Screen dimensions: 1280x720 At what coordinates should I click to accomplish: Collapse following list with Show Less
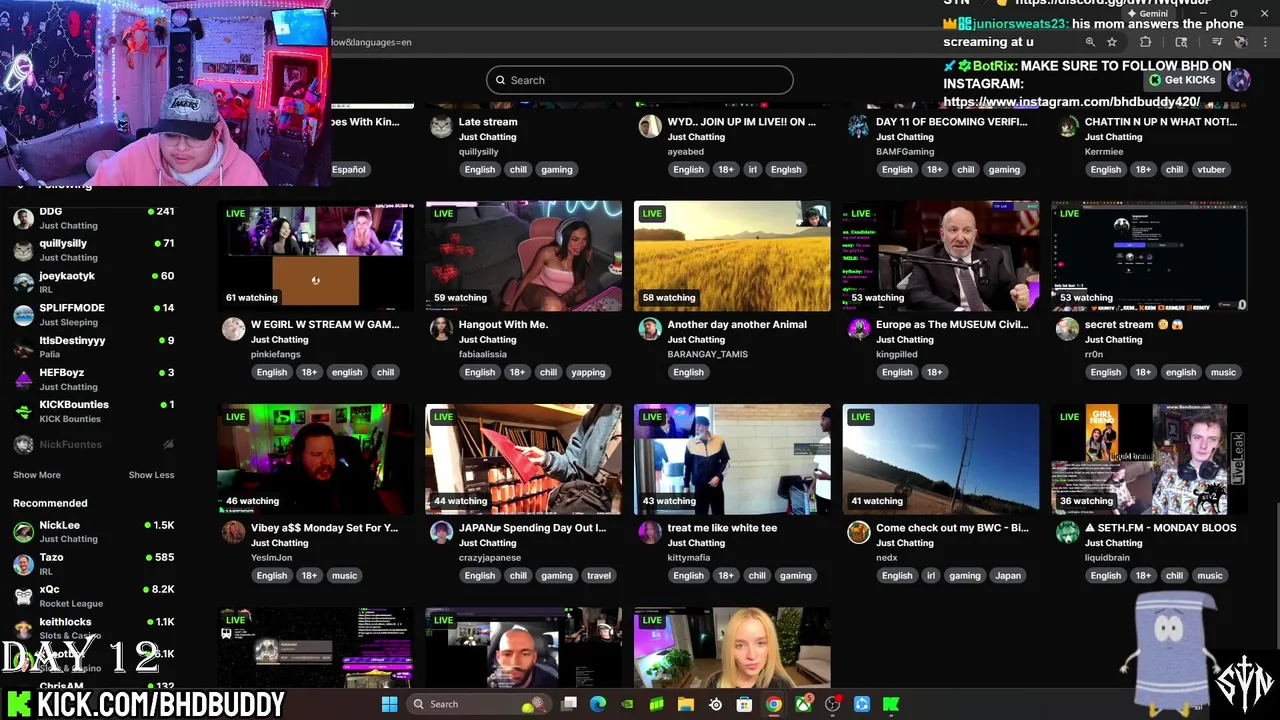(x=151, y=475)
